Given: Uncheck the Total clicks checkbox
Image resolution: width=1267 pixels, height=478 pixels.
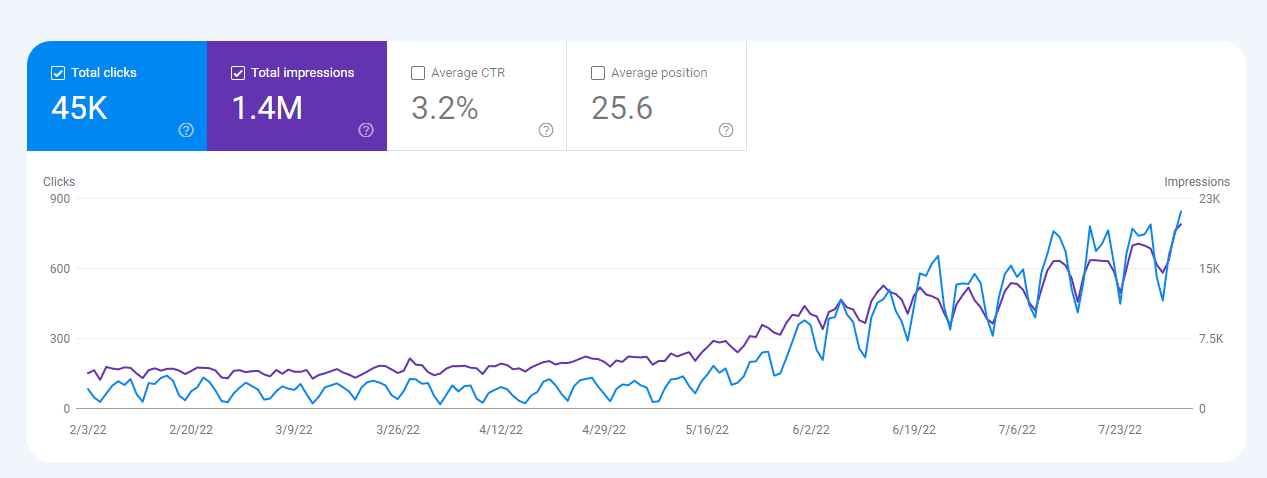Looking at the screenshot, I should tap(58, 73).
